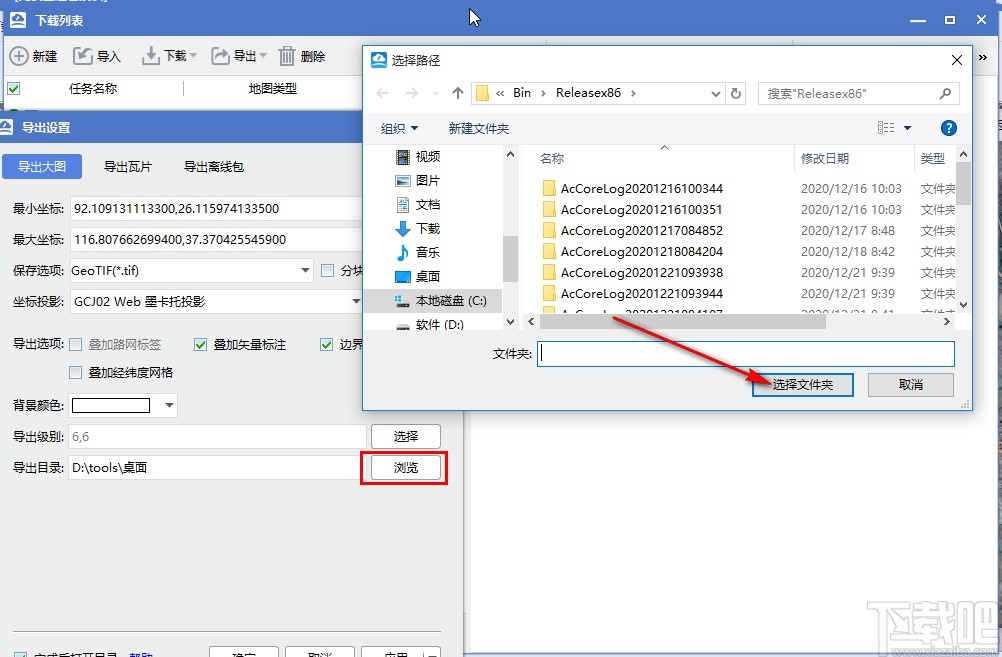Click the file list horizontal scrollbar

682,322
